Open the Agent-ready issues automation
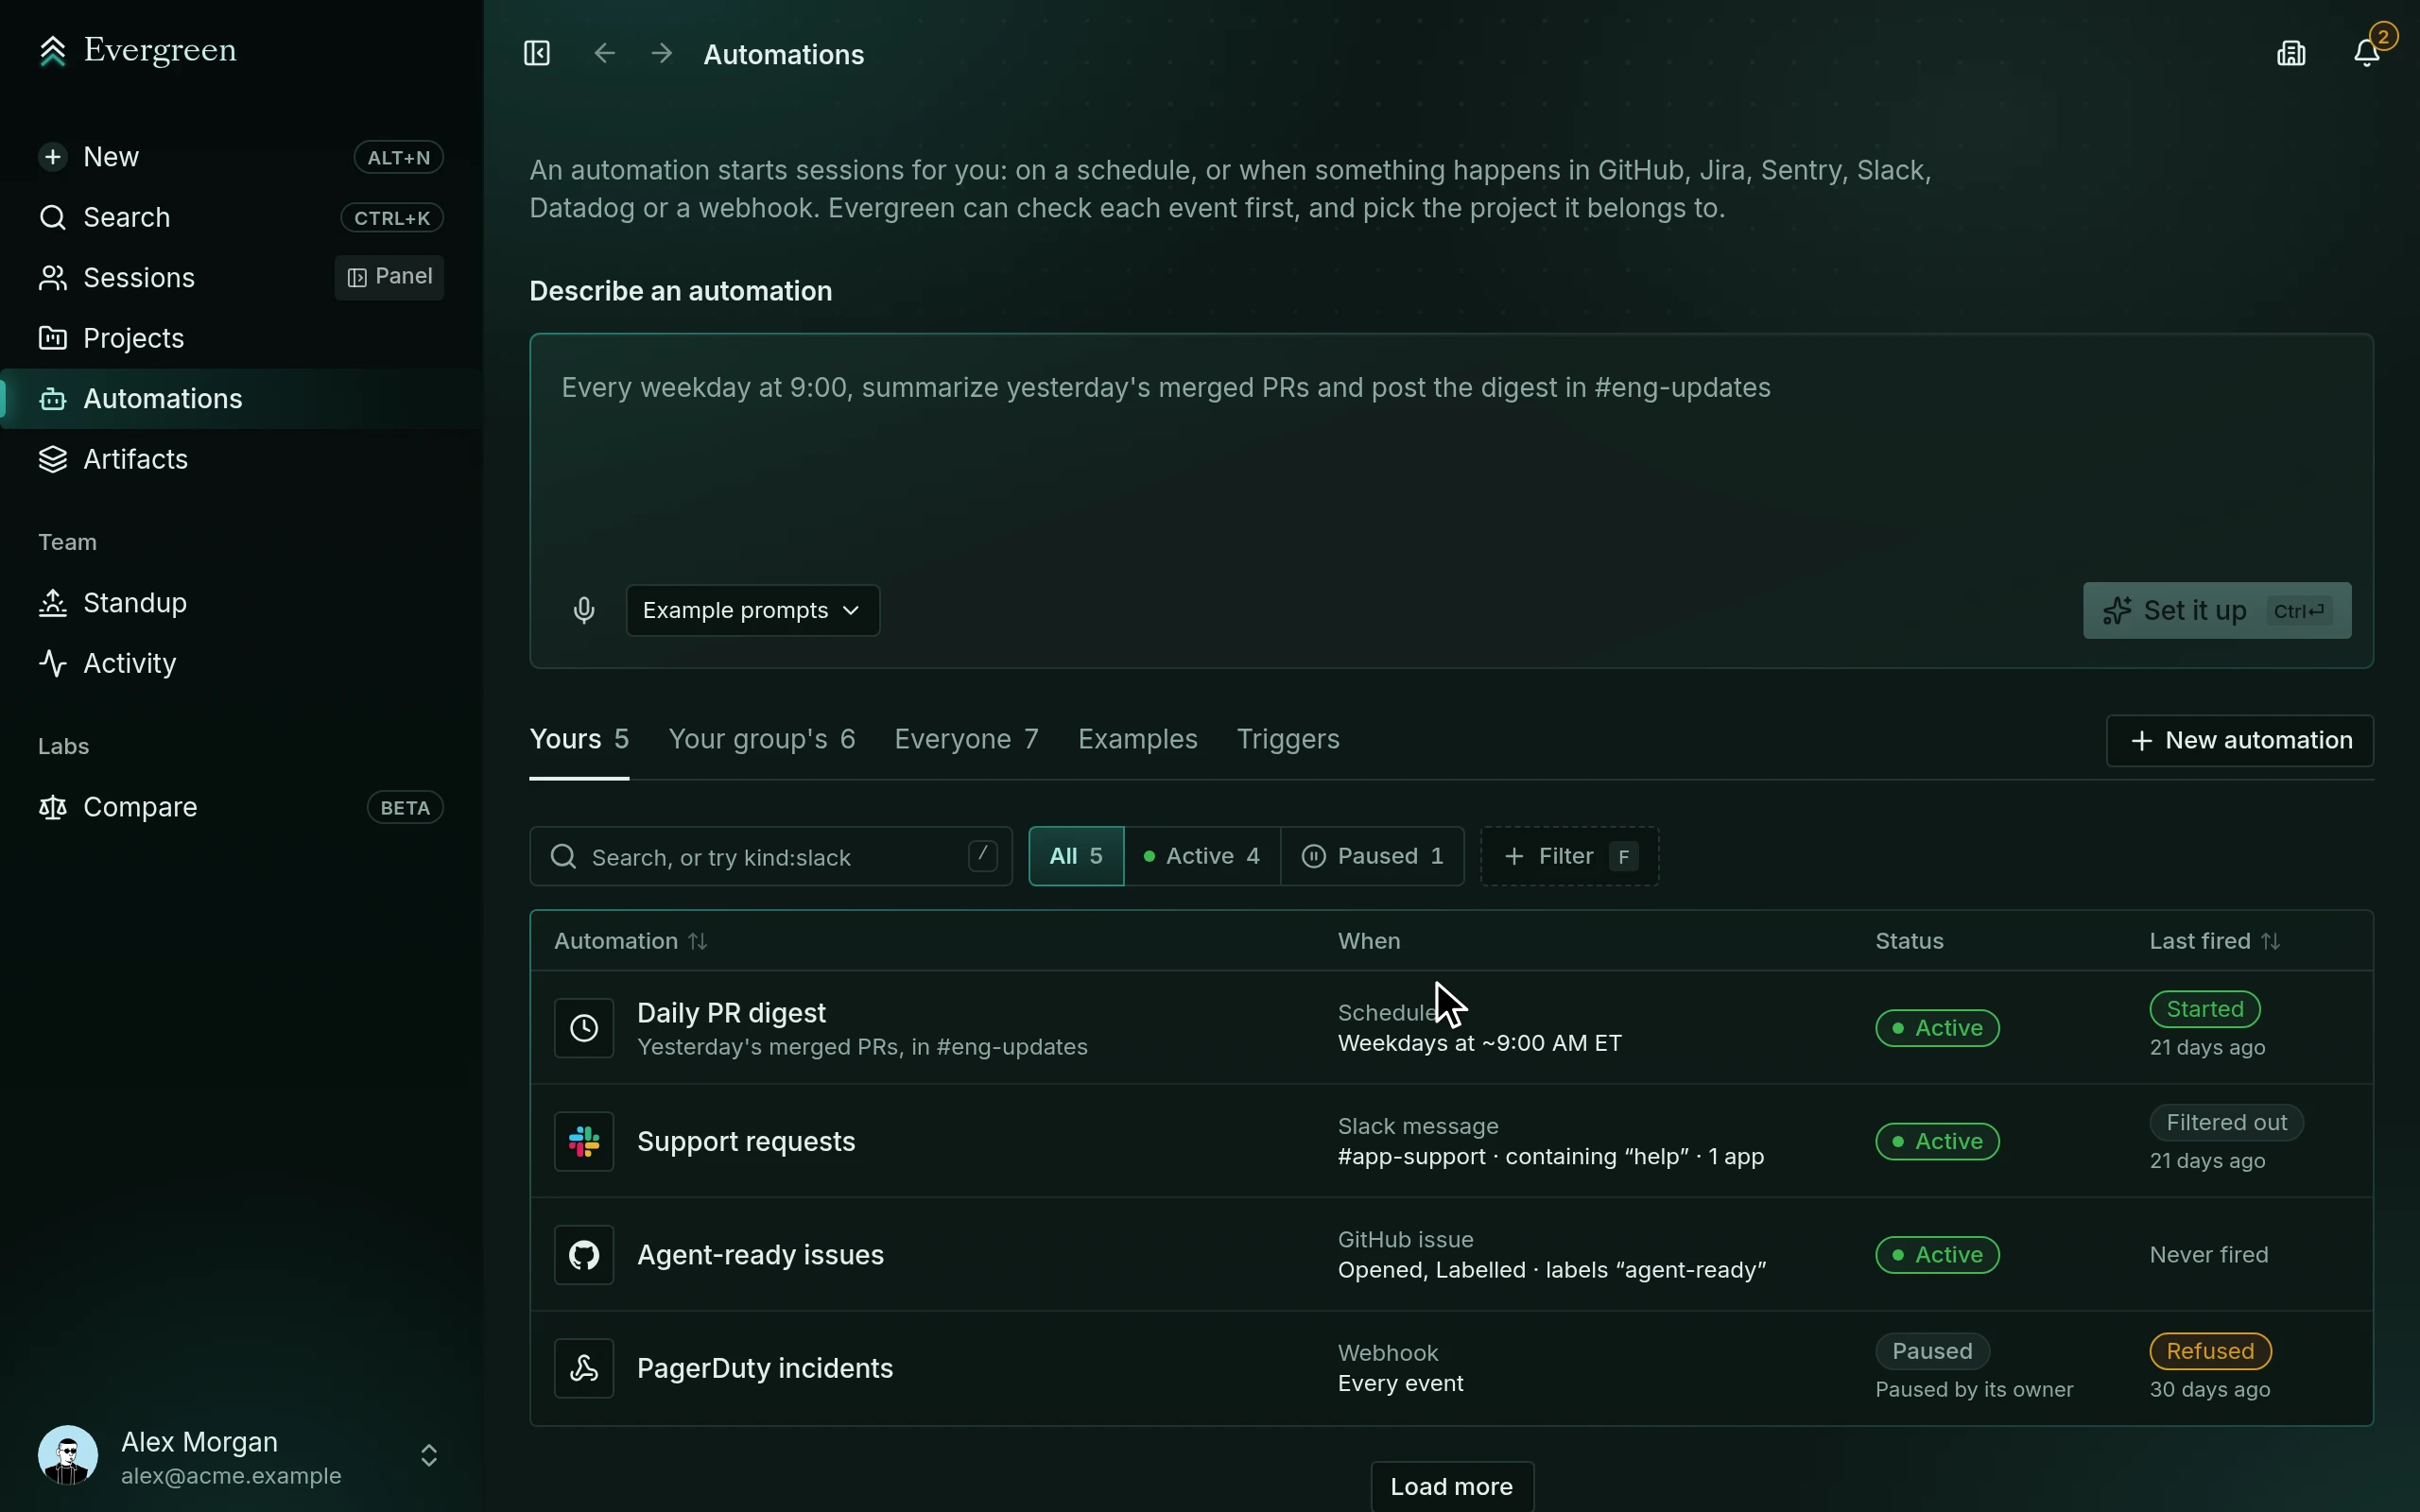 click(x=1451, y=1255)
